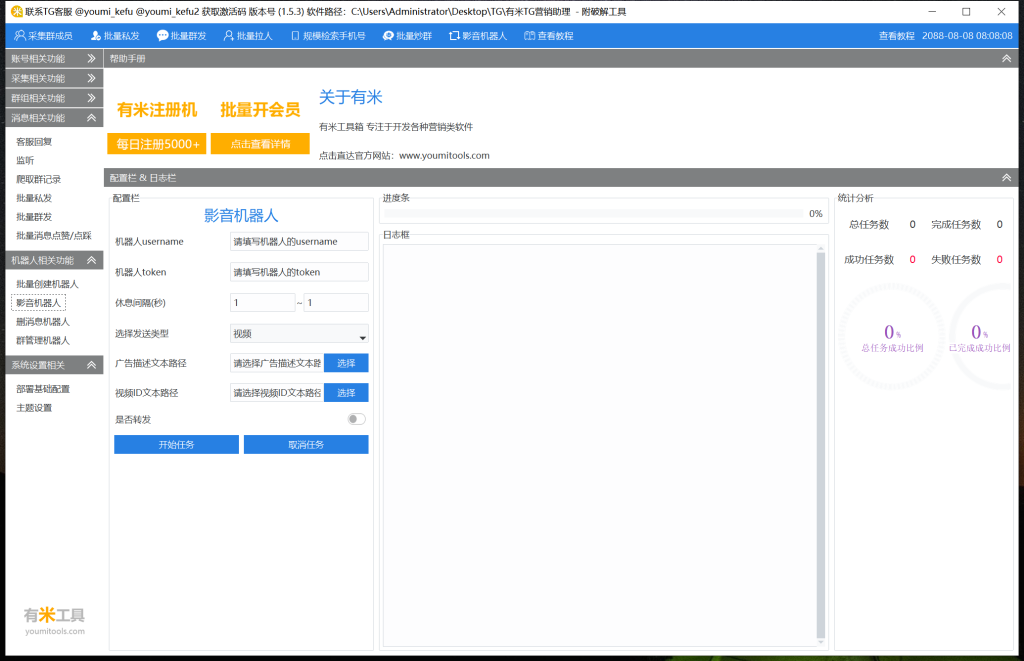Open the 批量群发 toolbar item

182,36
